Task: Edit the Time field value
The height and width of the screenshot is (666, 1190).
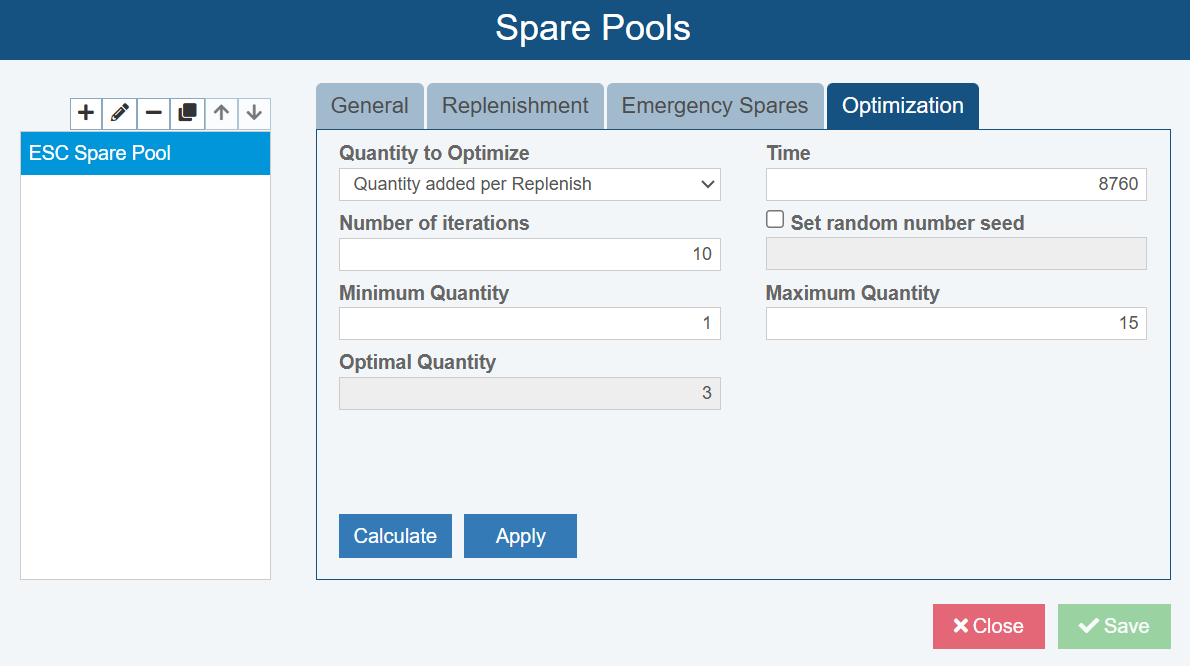Action: (956, 184)
